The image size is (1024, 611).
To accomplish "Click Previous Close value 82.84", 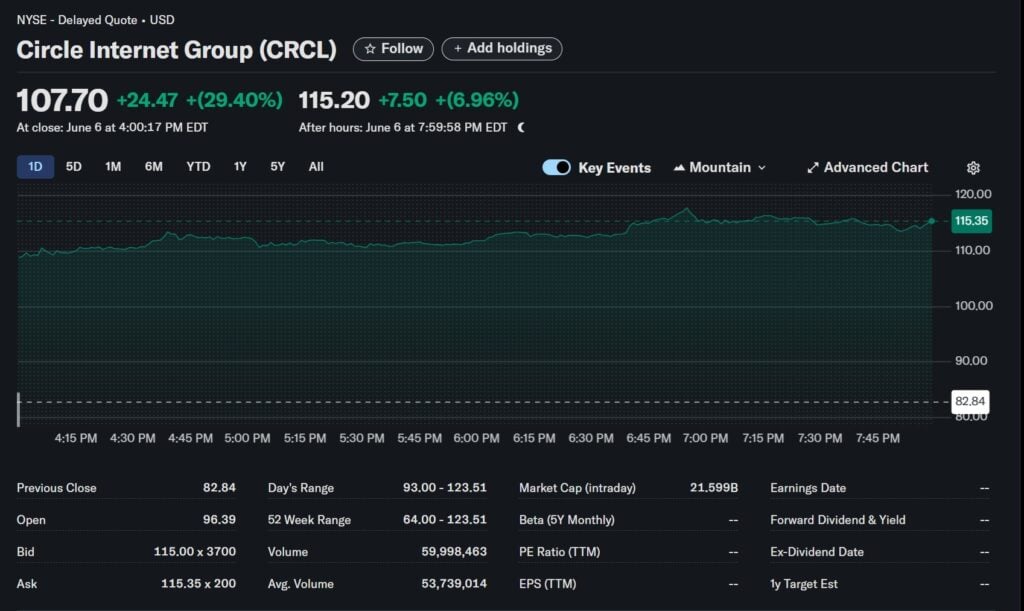I will click(x=219, y=488).
